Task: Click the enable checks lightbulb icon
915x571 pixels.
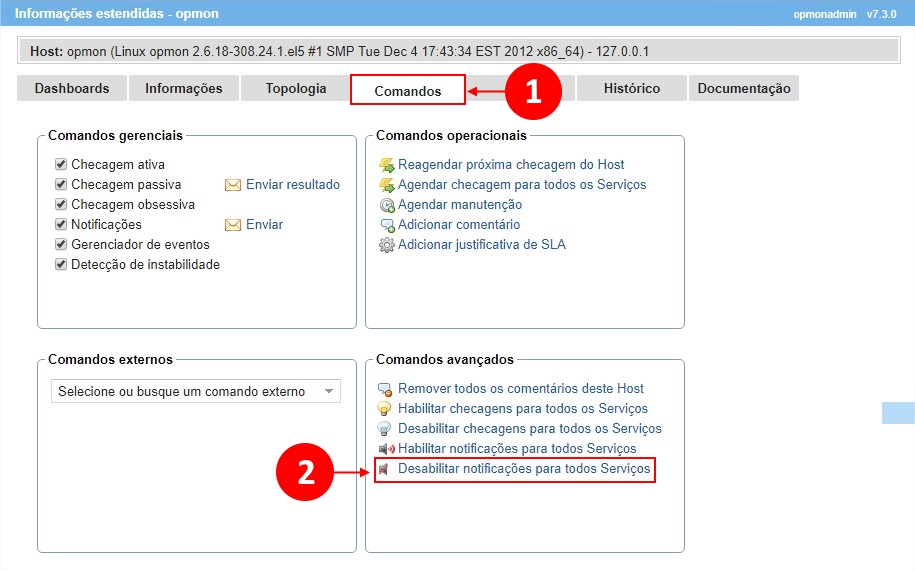Action: tap(385, 409)
